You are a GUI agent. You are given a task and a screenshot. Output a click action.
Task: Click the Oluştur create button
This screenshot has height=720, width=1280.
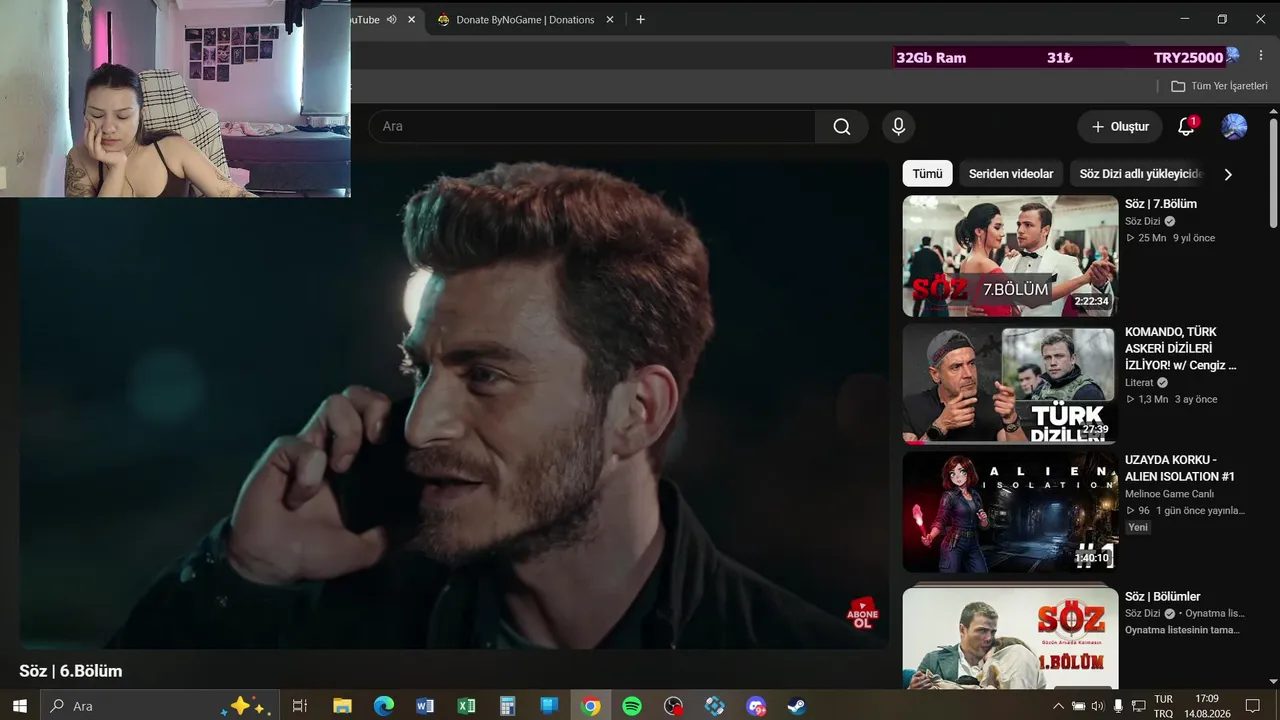1120,127
